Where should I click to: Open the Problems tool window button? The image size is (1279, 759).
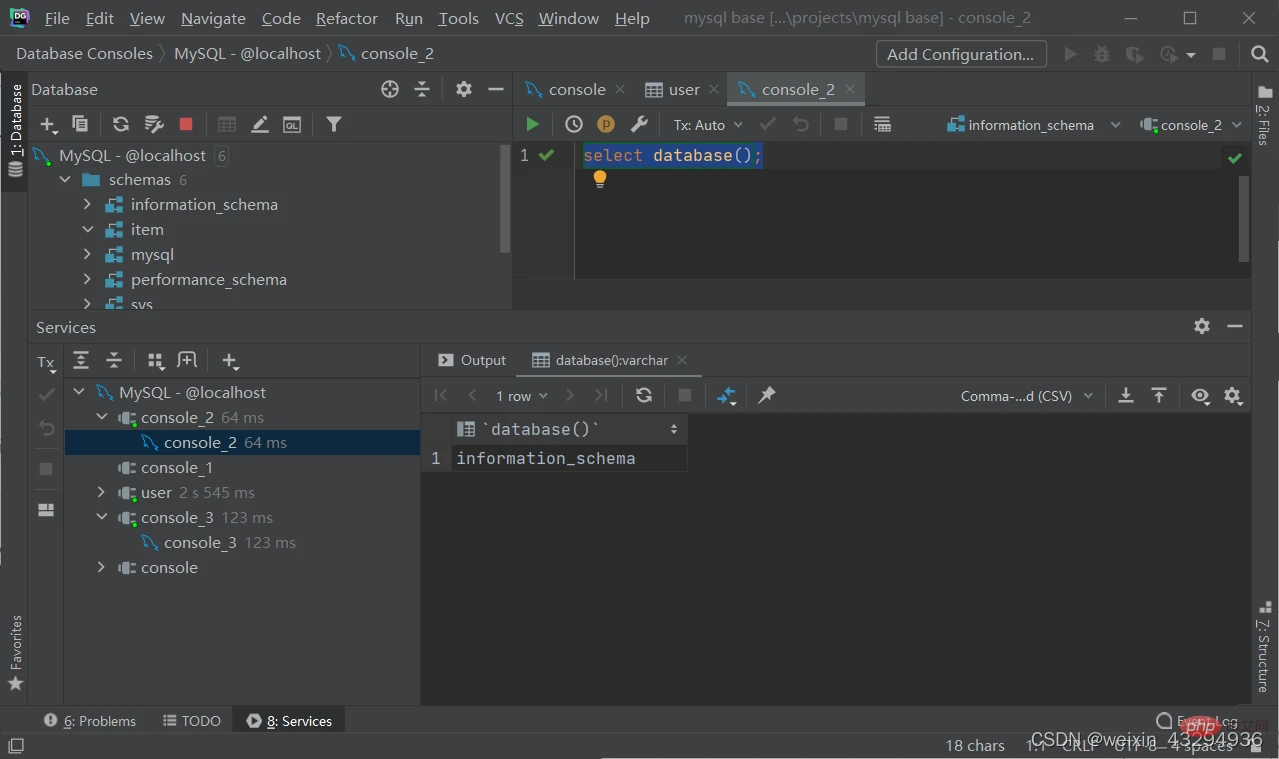pyautogui.click(x=90, y=720)
